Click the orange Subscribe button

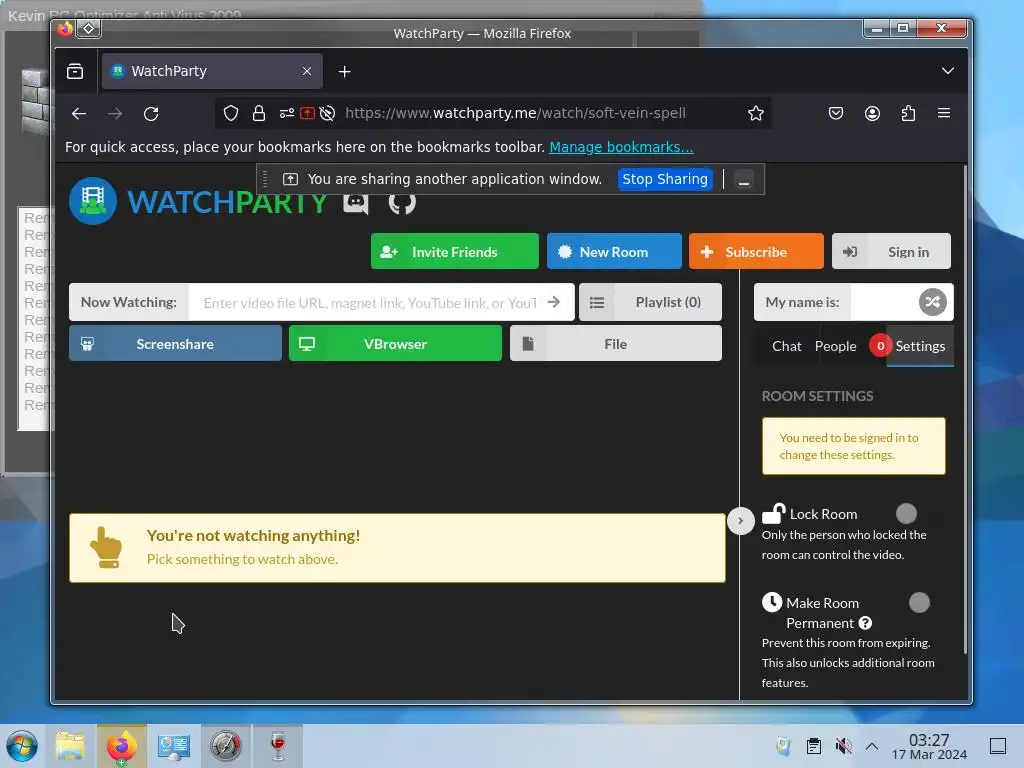point(756,251)
